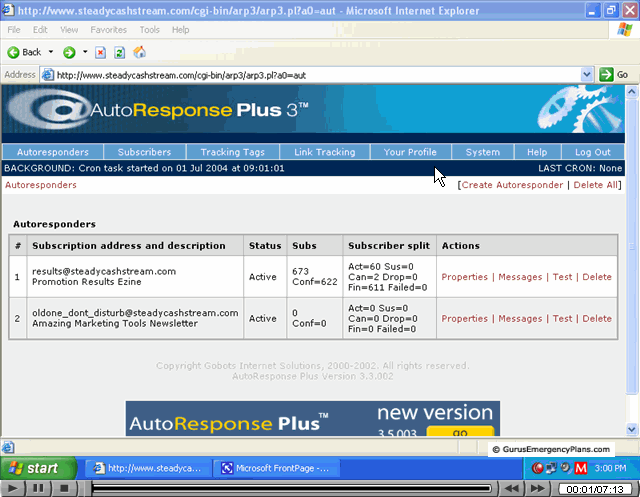The width and height of the screenshot is (640, 497).
Task: Click Test for Promotion Results Ezine row
Action: (x=562, y=277)
